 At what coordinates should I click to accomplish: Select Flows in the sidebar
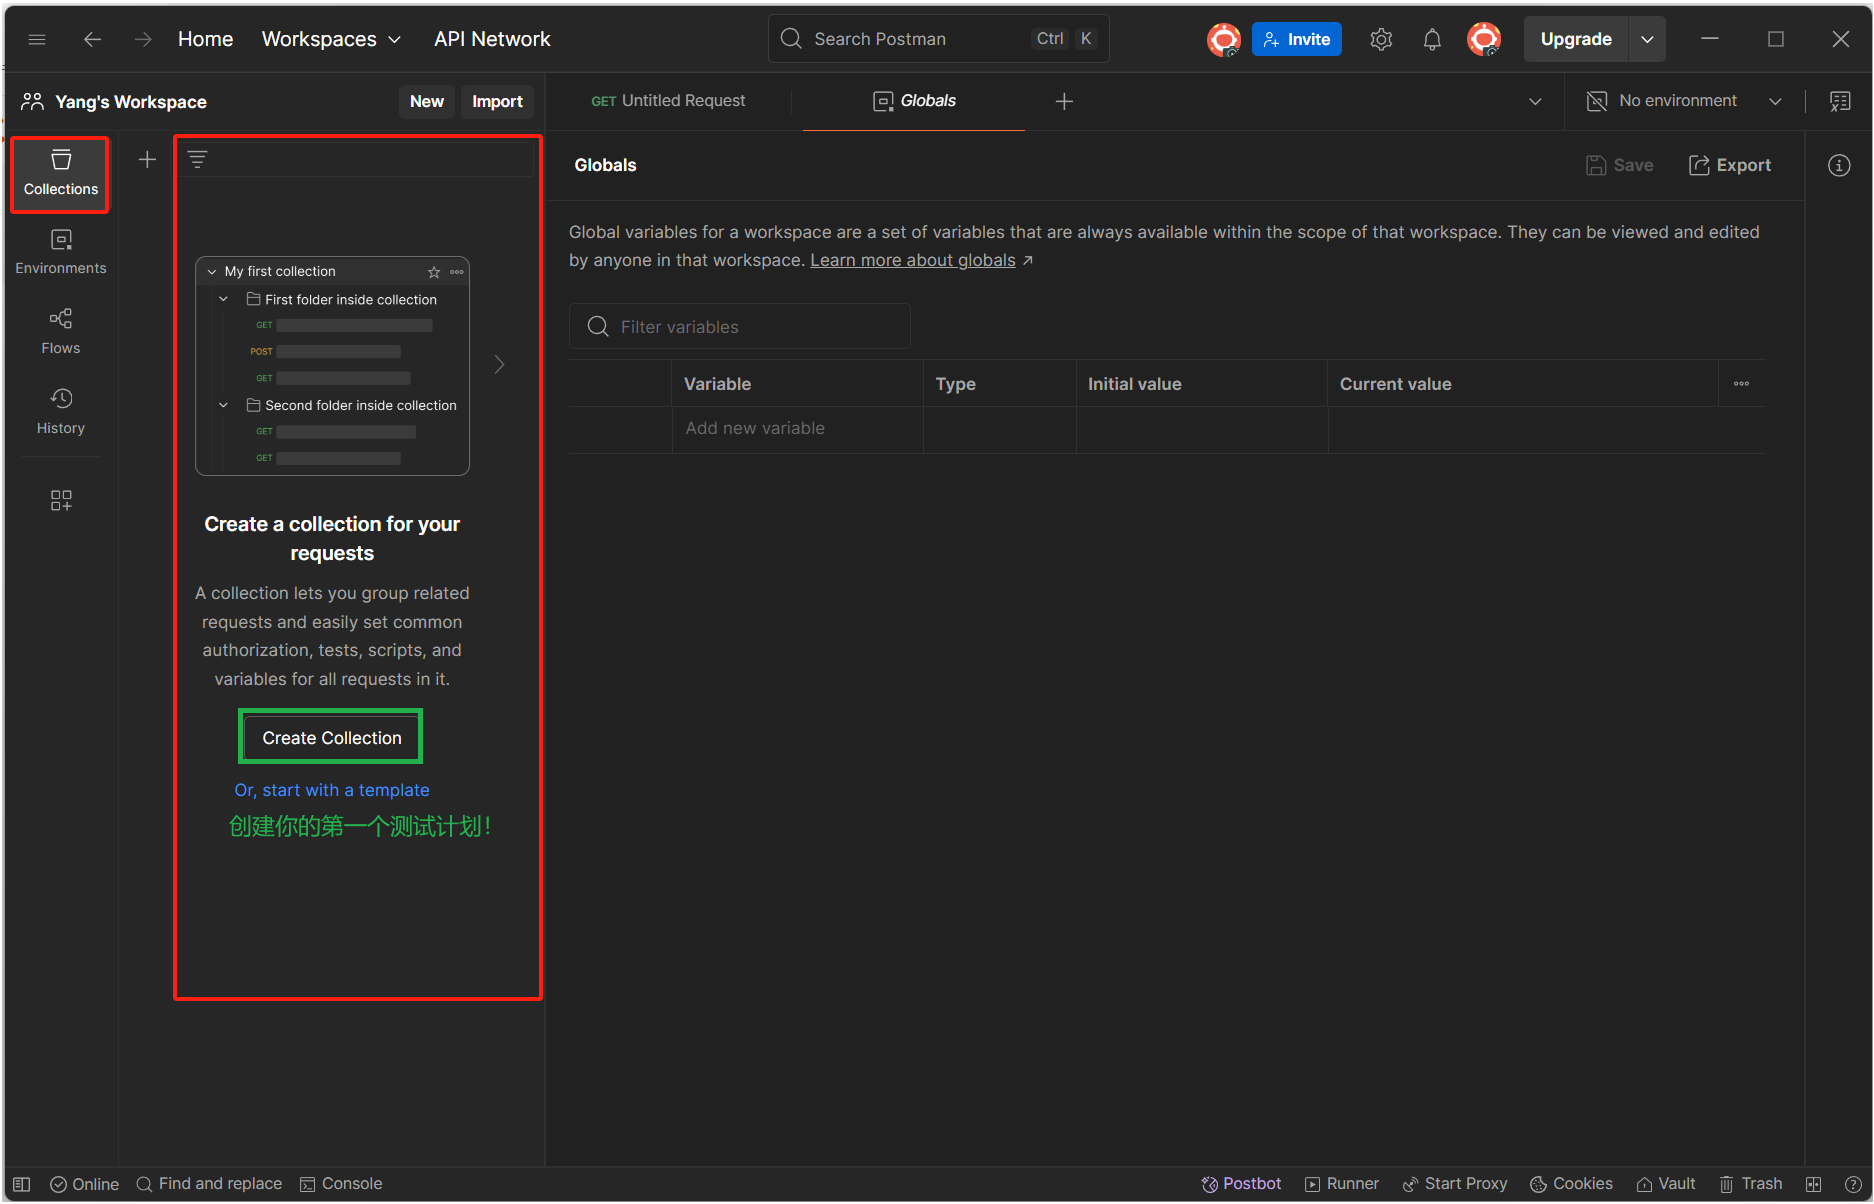click(60, 332)
